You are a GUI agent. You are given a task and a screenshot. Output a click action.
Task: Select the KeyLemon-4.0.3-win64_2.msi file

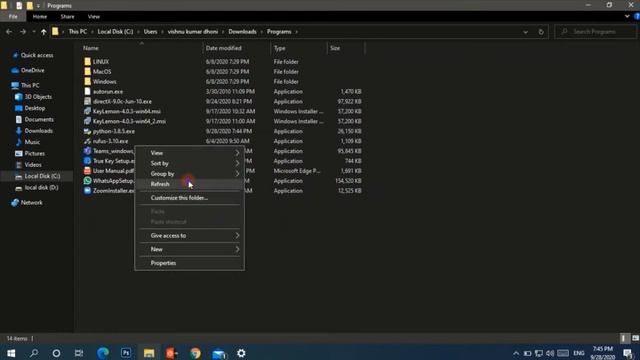click(129, 121)
